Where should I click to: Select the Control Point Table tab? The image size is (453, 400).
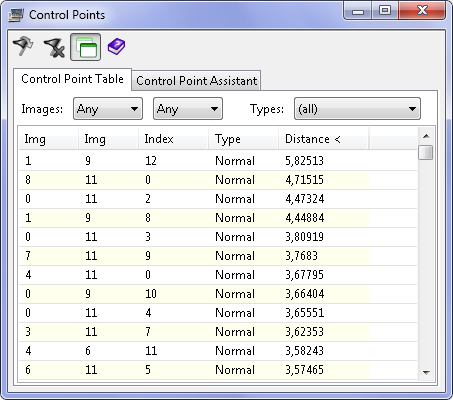click(72, 79)
